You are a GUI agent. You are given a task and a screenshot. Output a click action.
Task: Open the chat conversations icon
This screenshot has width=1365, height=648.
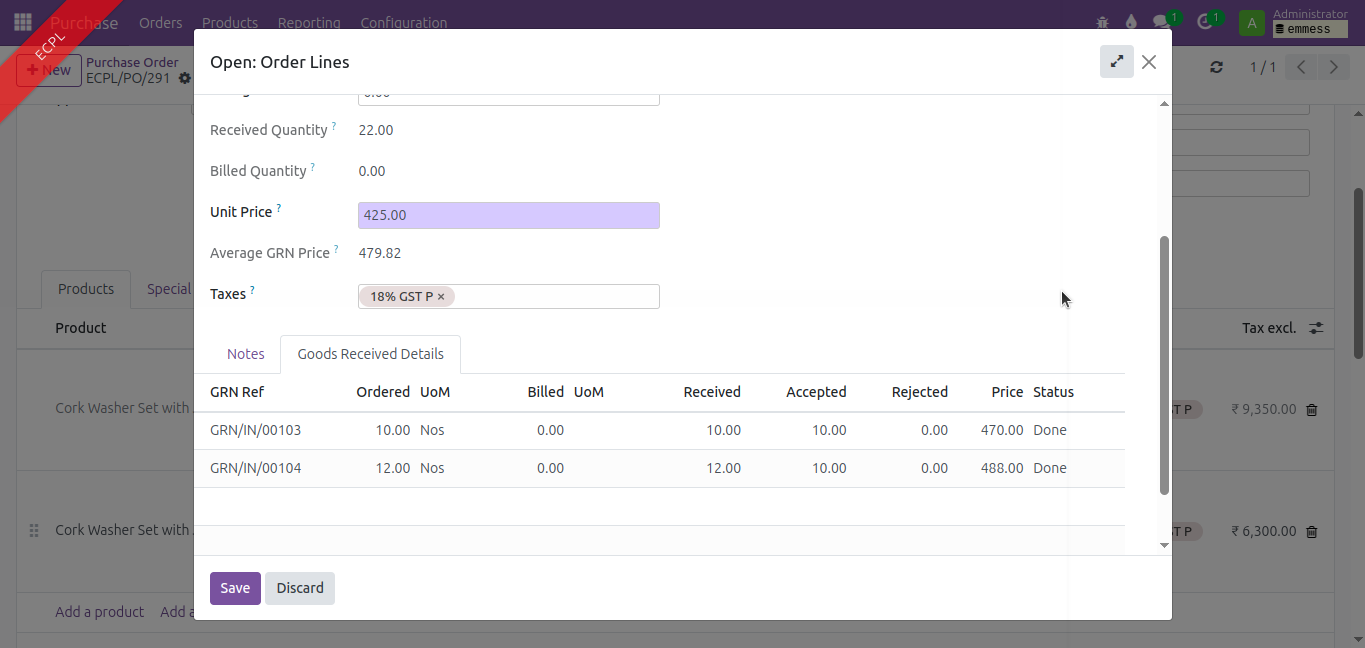[1160, 22]
